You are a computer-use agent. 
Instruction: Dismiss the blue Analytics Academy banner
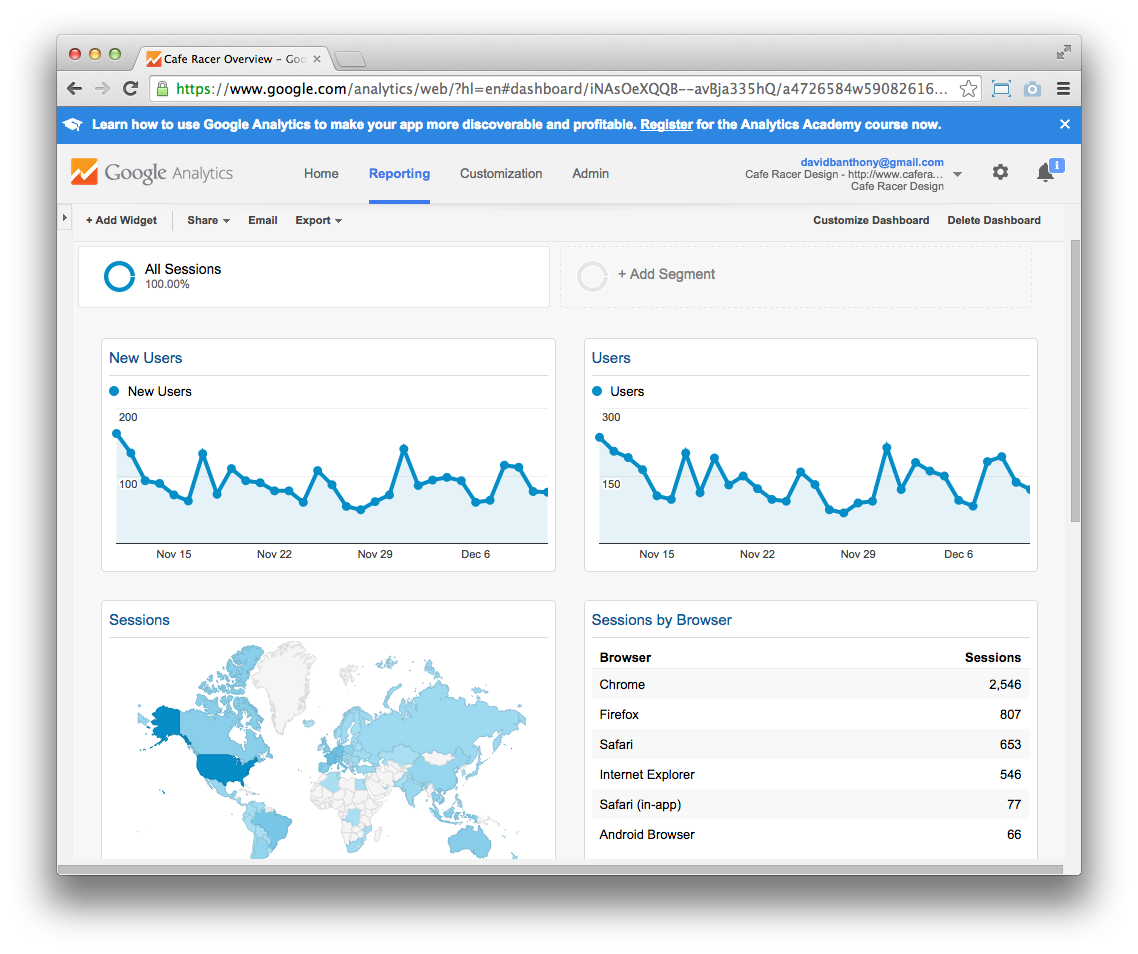tap(1065, 124)
